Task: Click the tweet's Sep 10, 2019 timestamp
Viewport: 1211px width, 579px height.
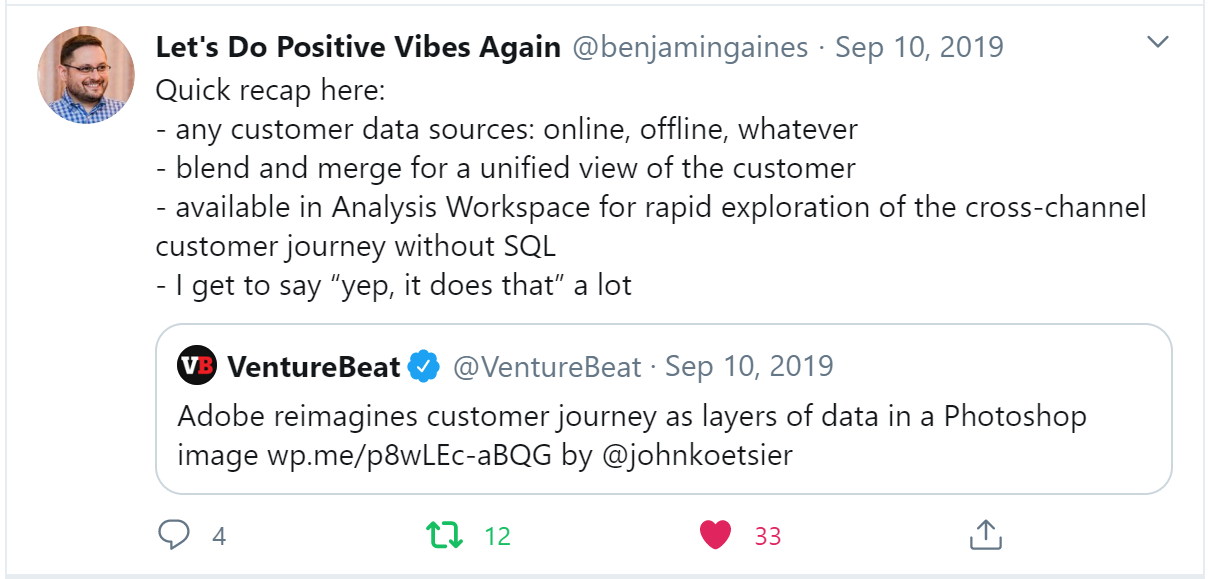Action: [919, 47]
